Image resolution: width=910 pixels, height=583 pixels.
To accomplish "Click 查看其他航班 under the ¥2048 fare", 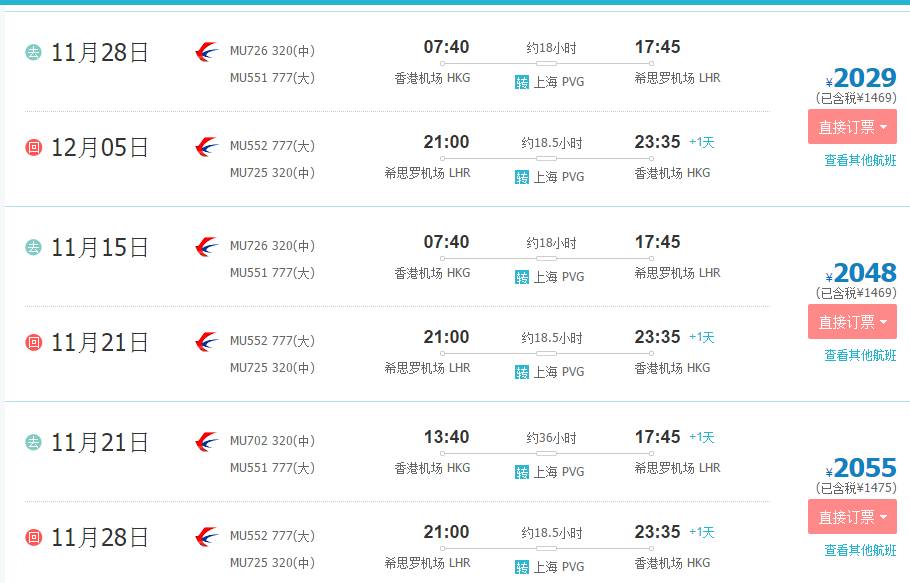I will [860, 355].
